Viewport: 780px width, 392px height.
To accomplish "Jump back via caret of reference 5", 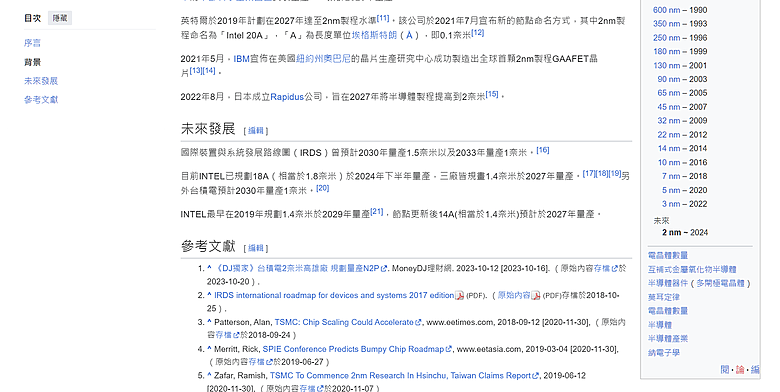I will (x=209, y=376).
